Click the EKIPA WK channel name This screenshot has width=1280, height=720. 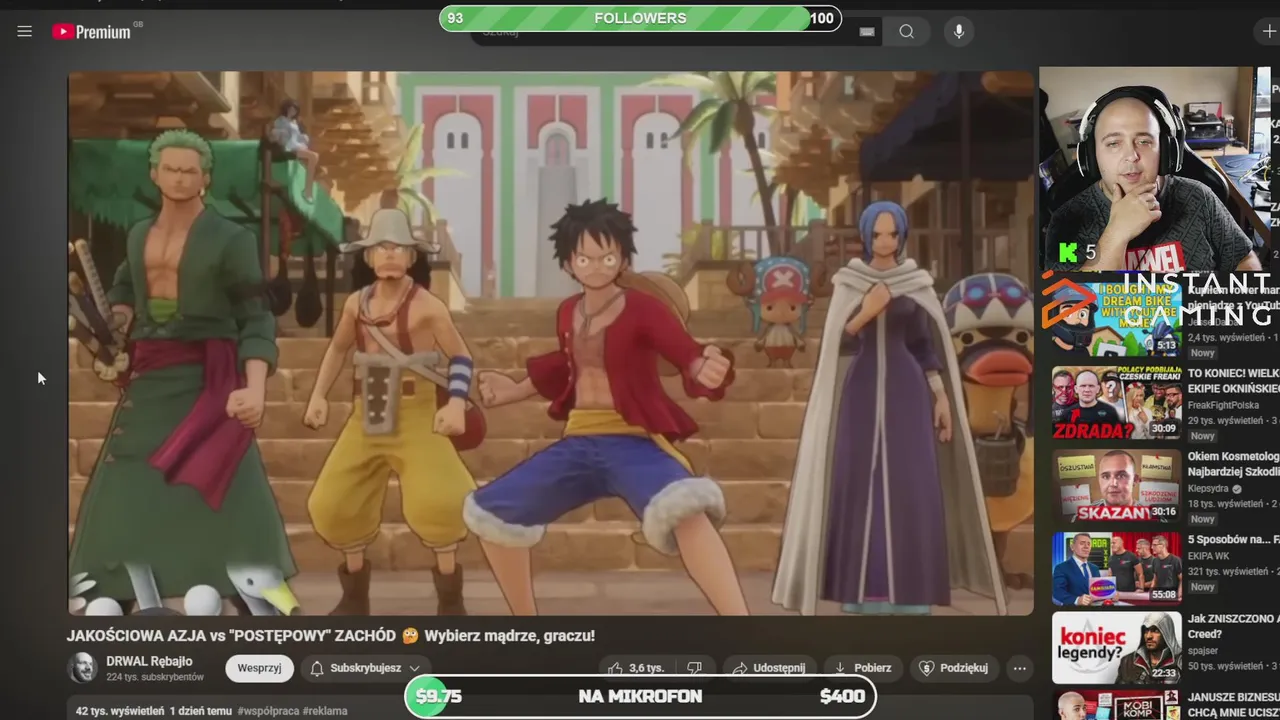point(1208,556)
